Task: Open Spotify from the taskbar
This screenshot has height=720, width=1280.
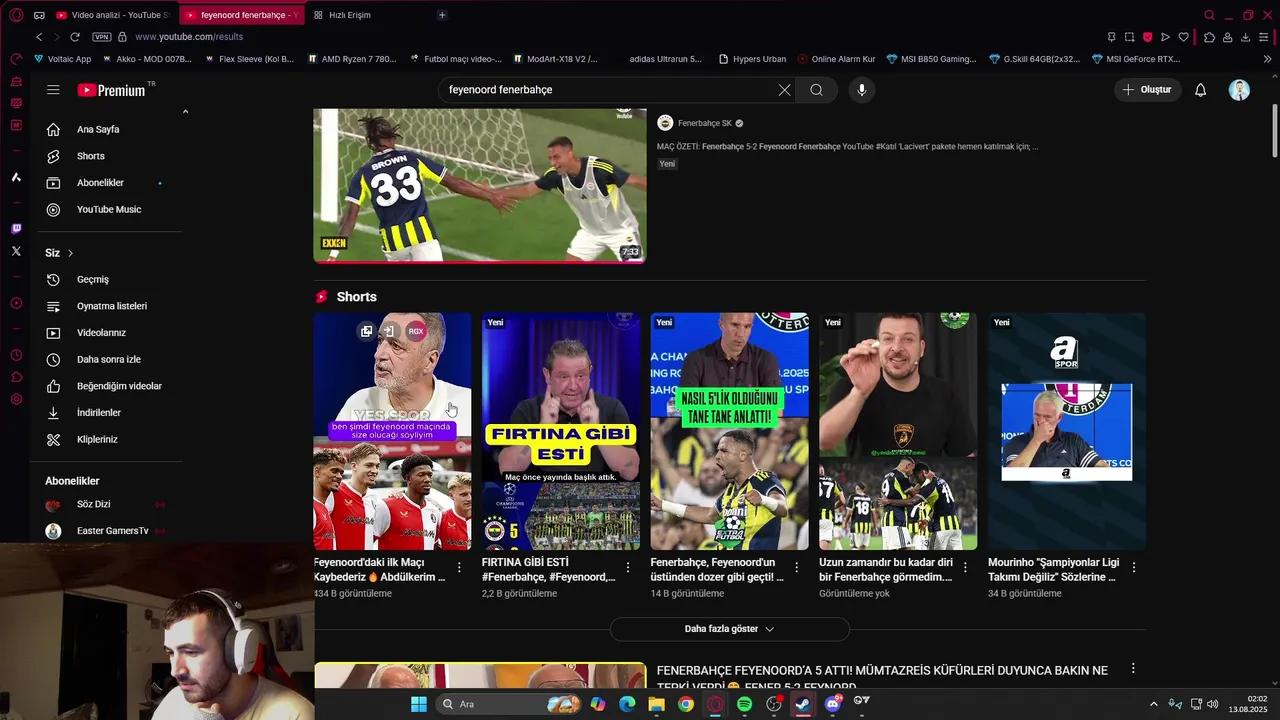Action: click(744, 704)
